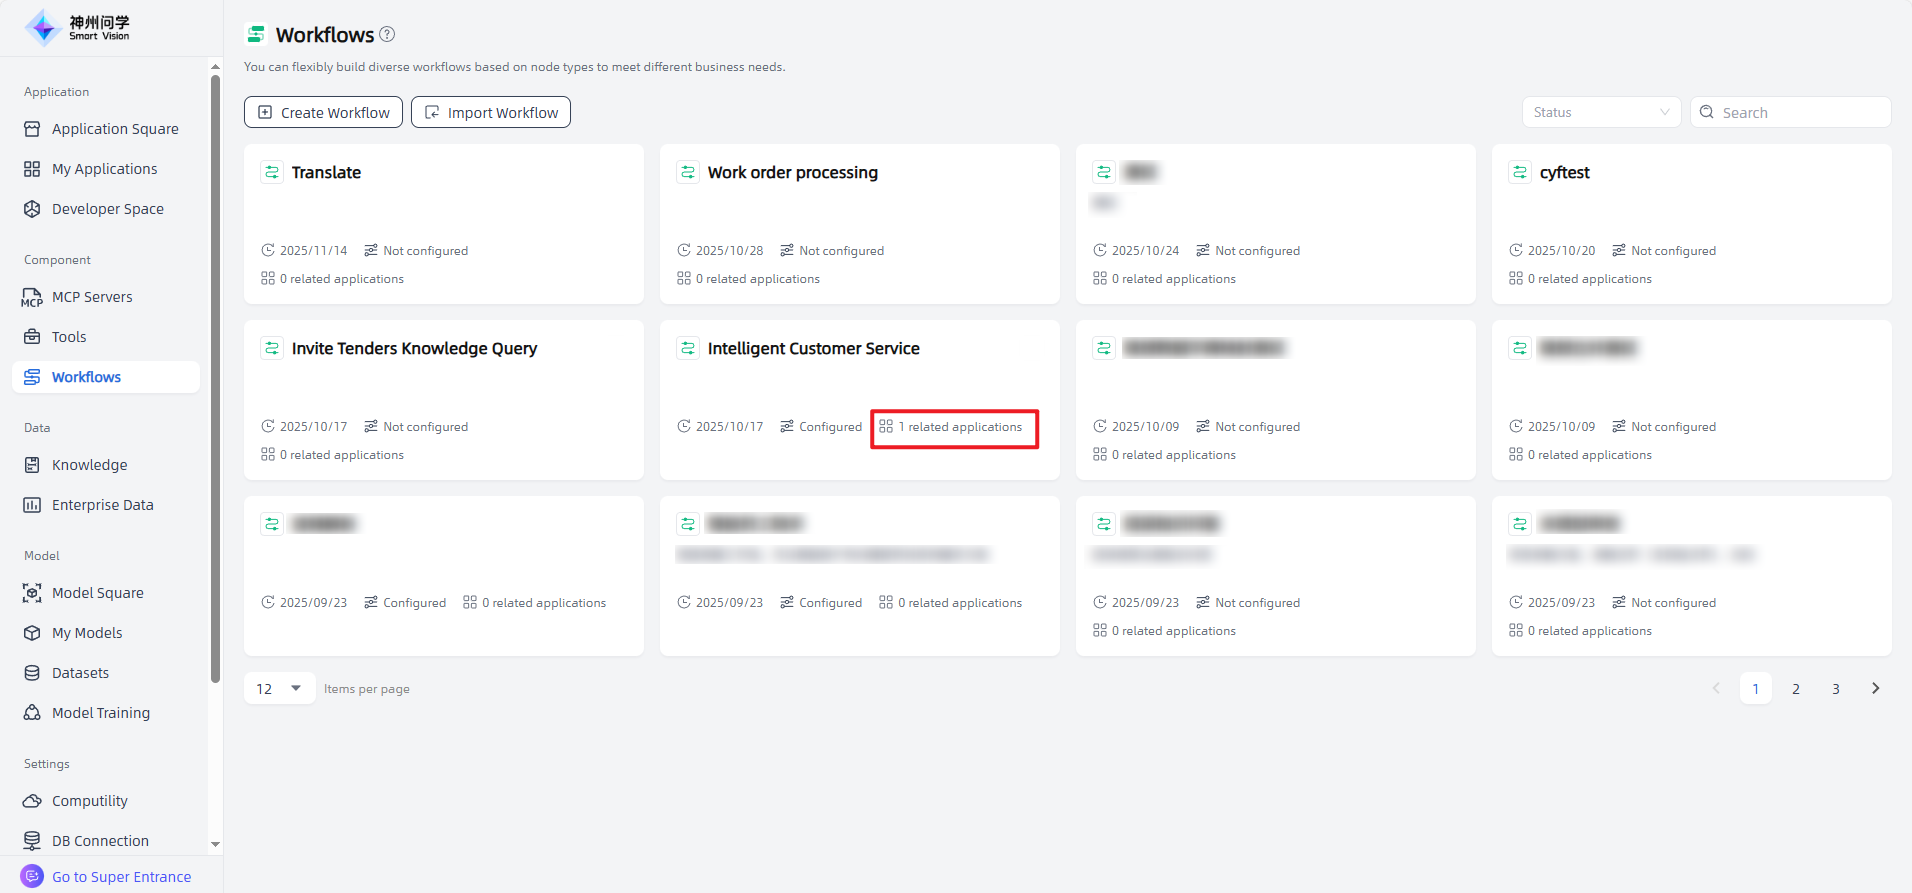Click the cyftest workflow card icon

(1519, 172)
